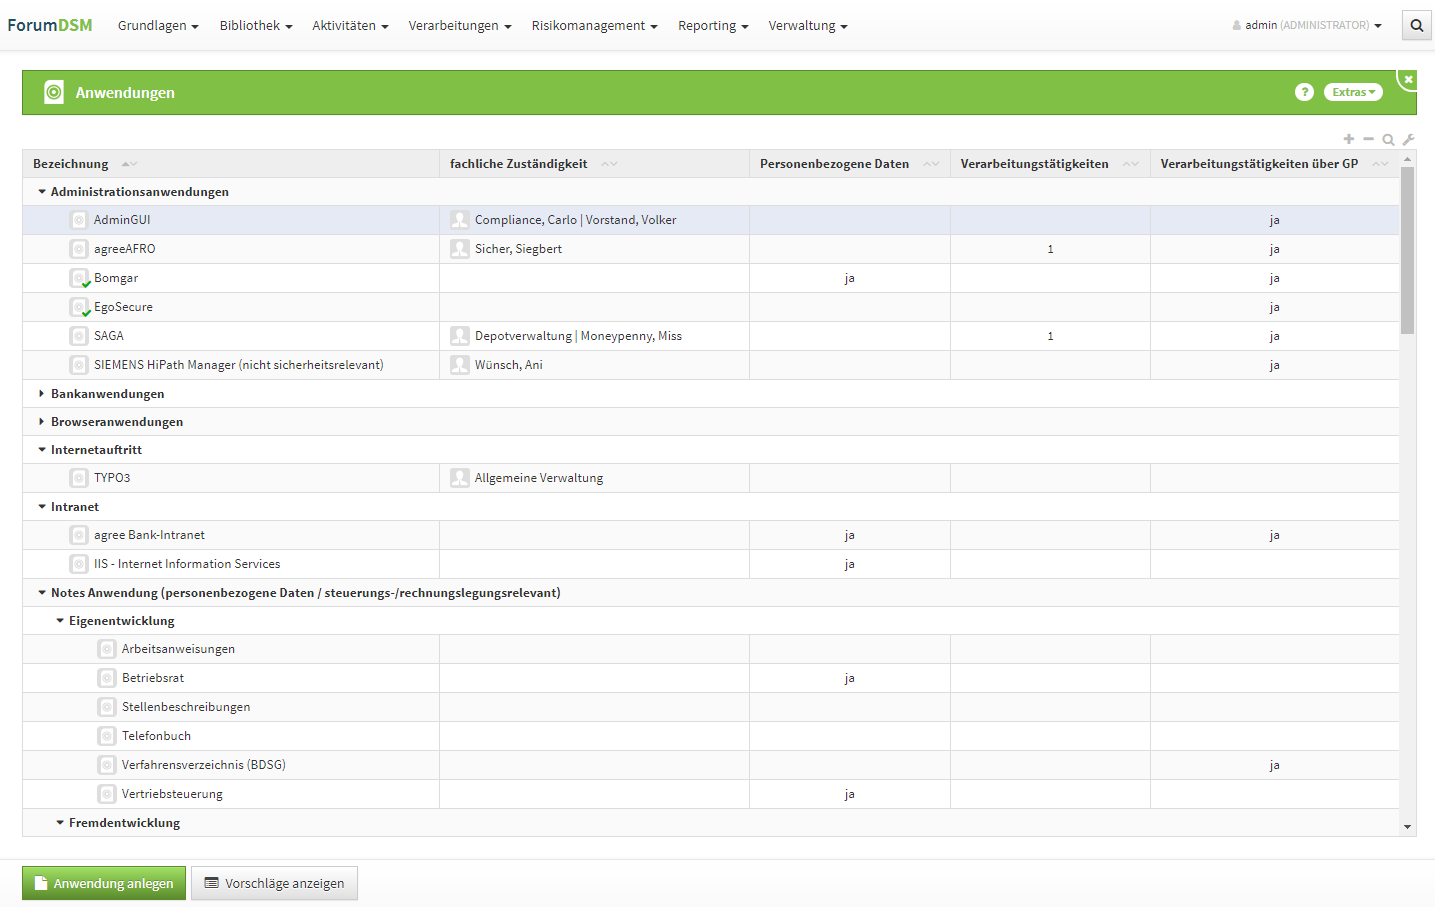The width and height of the screenshot is (1435, 907).
Task: Open the Reporting menu
Action: click(x=712, y=26)
